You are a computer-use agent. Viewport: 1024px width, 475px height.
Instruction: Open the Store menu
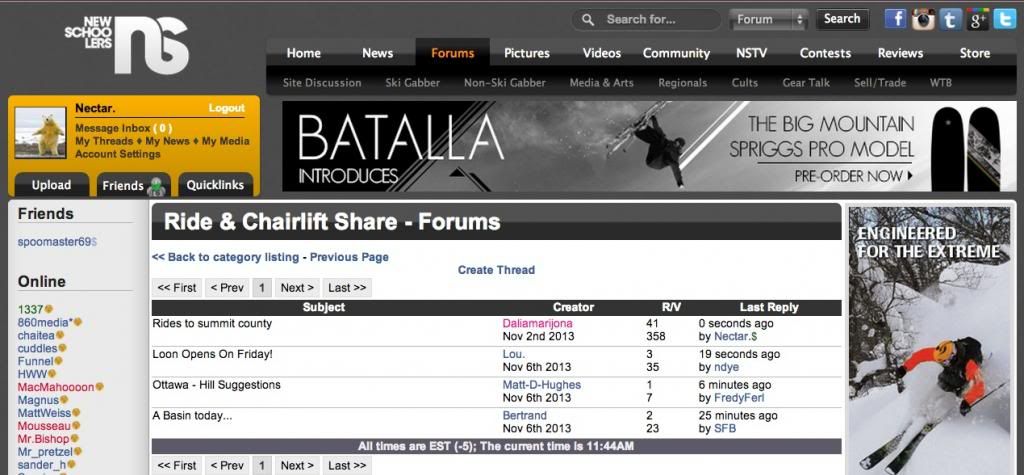974,53
